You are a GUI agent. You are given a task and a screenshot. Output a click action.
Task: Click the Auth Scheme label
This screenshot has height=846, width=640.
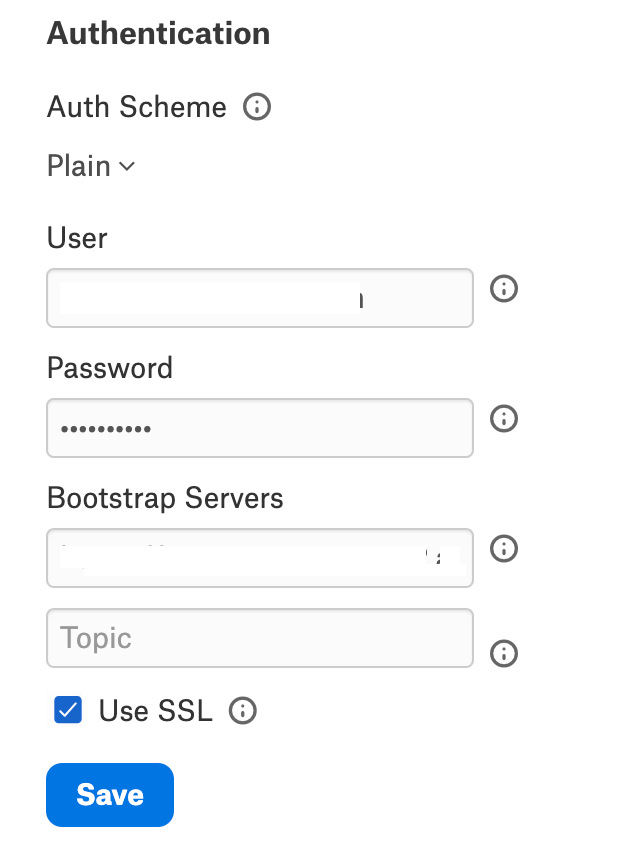click(x=137, y=106)
